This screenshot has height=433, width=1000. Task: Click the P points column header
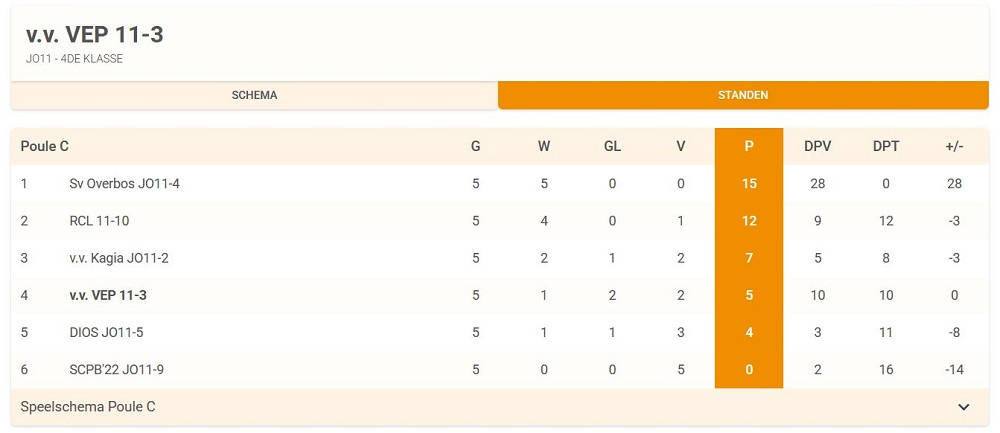(x=749, y=146)
